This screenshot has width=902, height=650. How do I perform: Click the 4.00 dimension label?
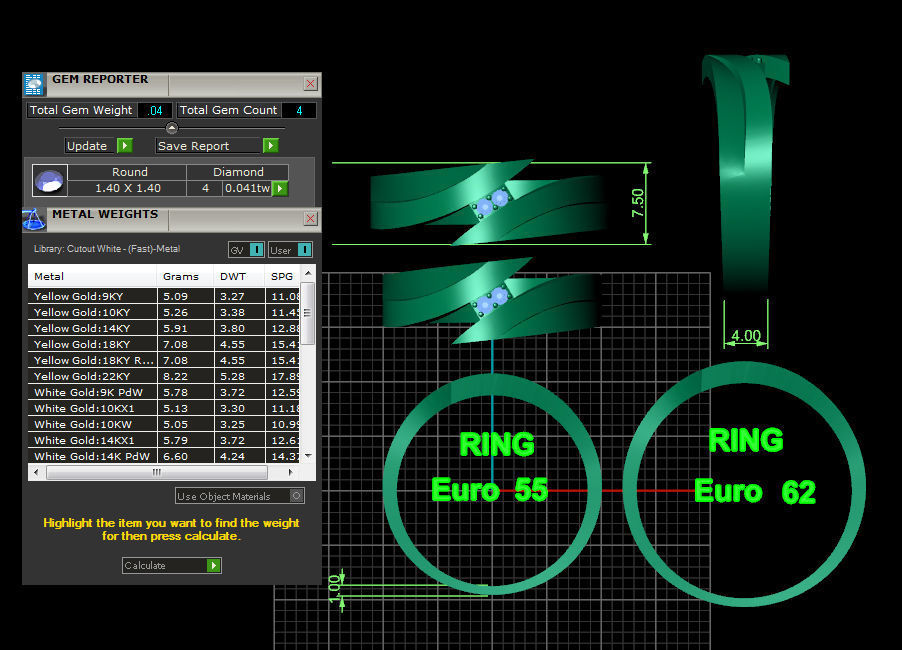746,336
